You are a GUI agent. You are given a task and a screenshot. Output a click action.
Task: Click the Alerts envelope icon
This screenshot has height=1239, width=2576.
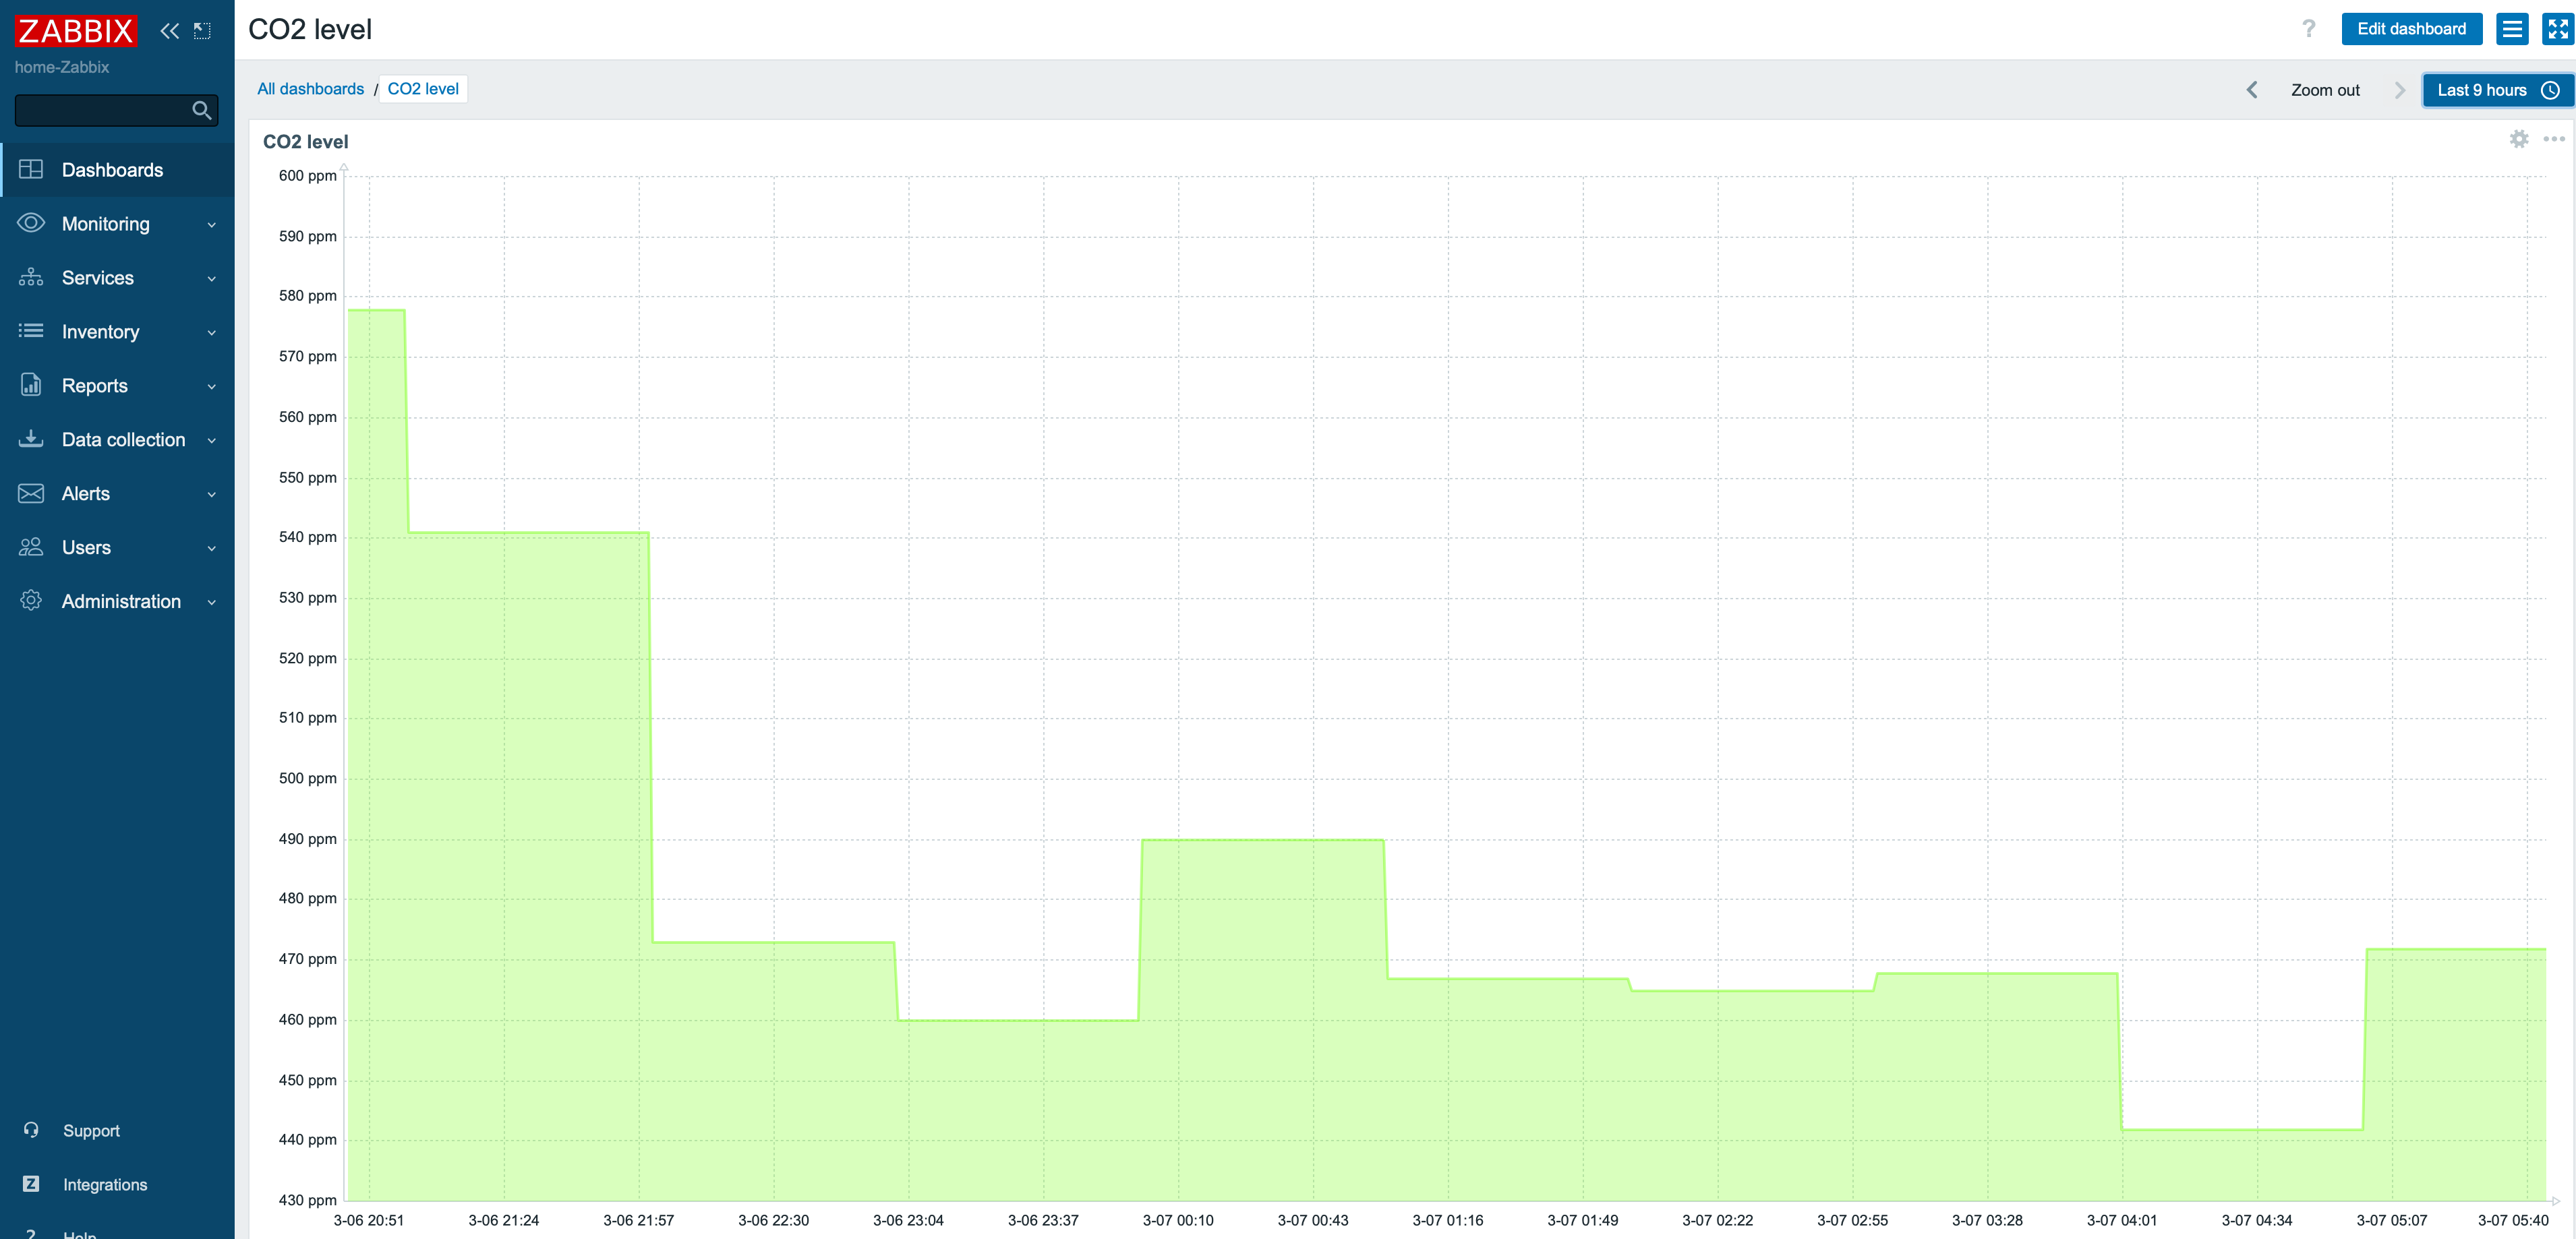31,493
